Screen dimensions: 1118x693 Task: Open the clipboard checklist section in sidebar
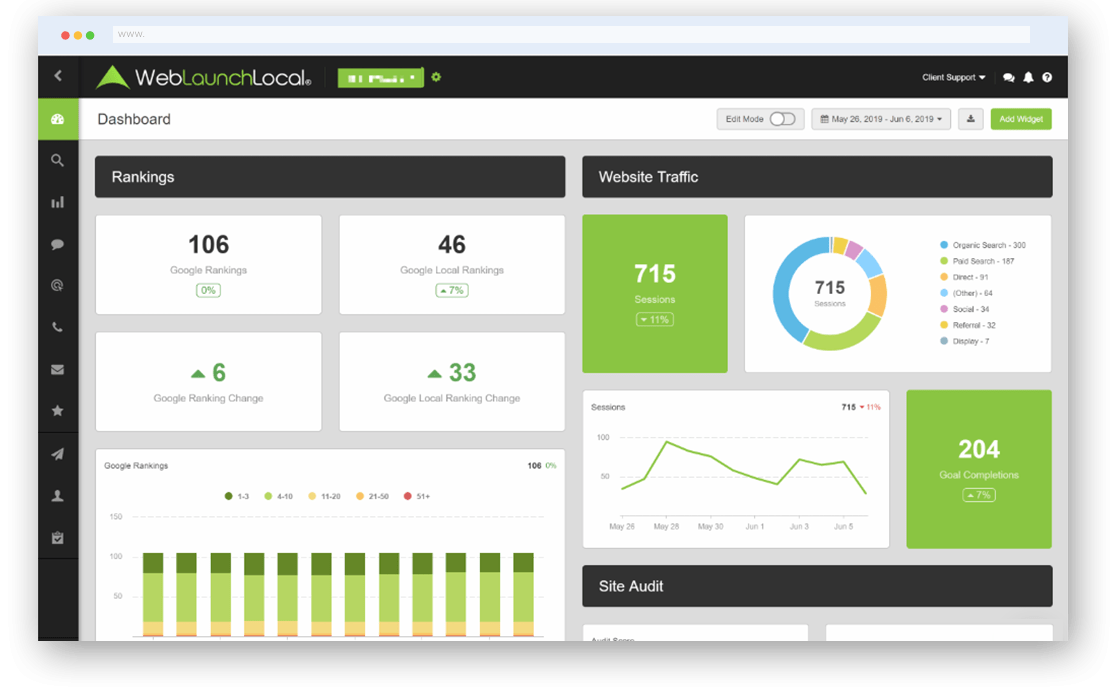(58, 538)
